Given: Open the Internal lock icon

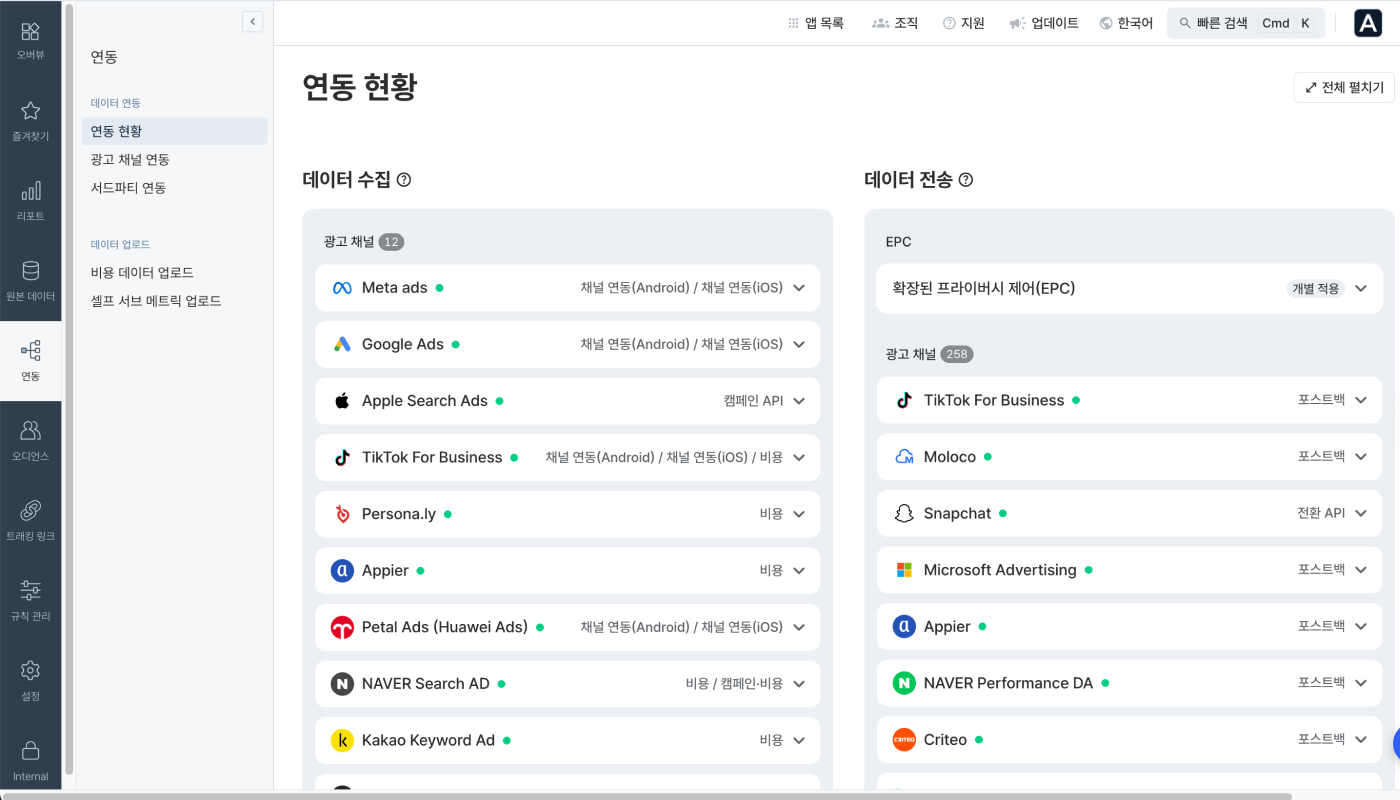Looking at the screenshot, I should 30,751.
